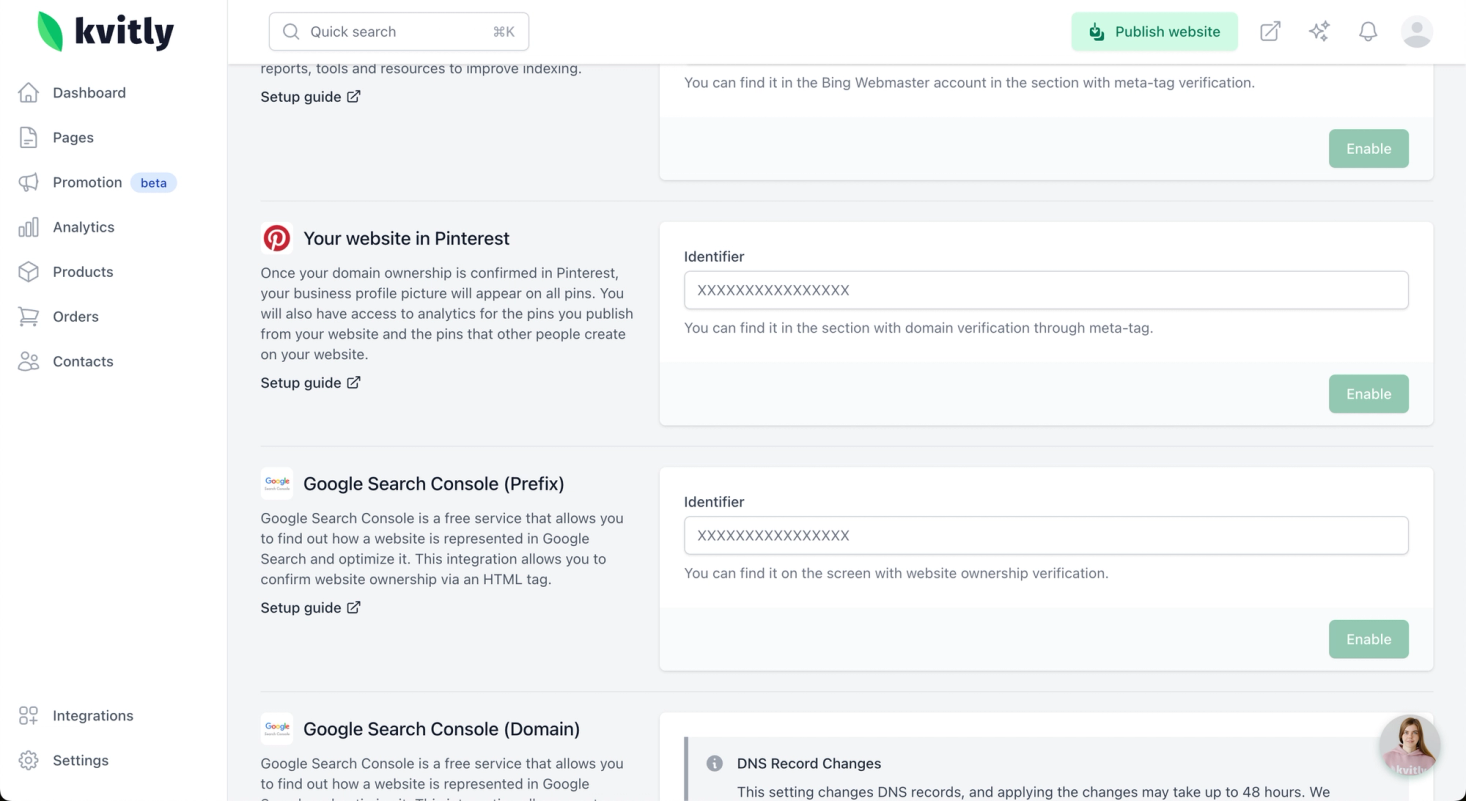
Task: Focus the Quick search field
Action: [399, 32]
